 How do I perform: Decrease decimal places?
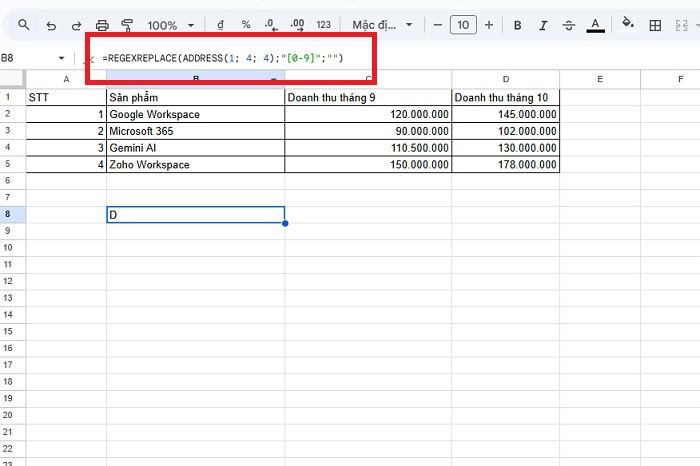point(271,25)
